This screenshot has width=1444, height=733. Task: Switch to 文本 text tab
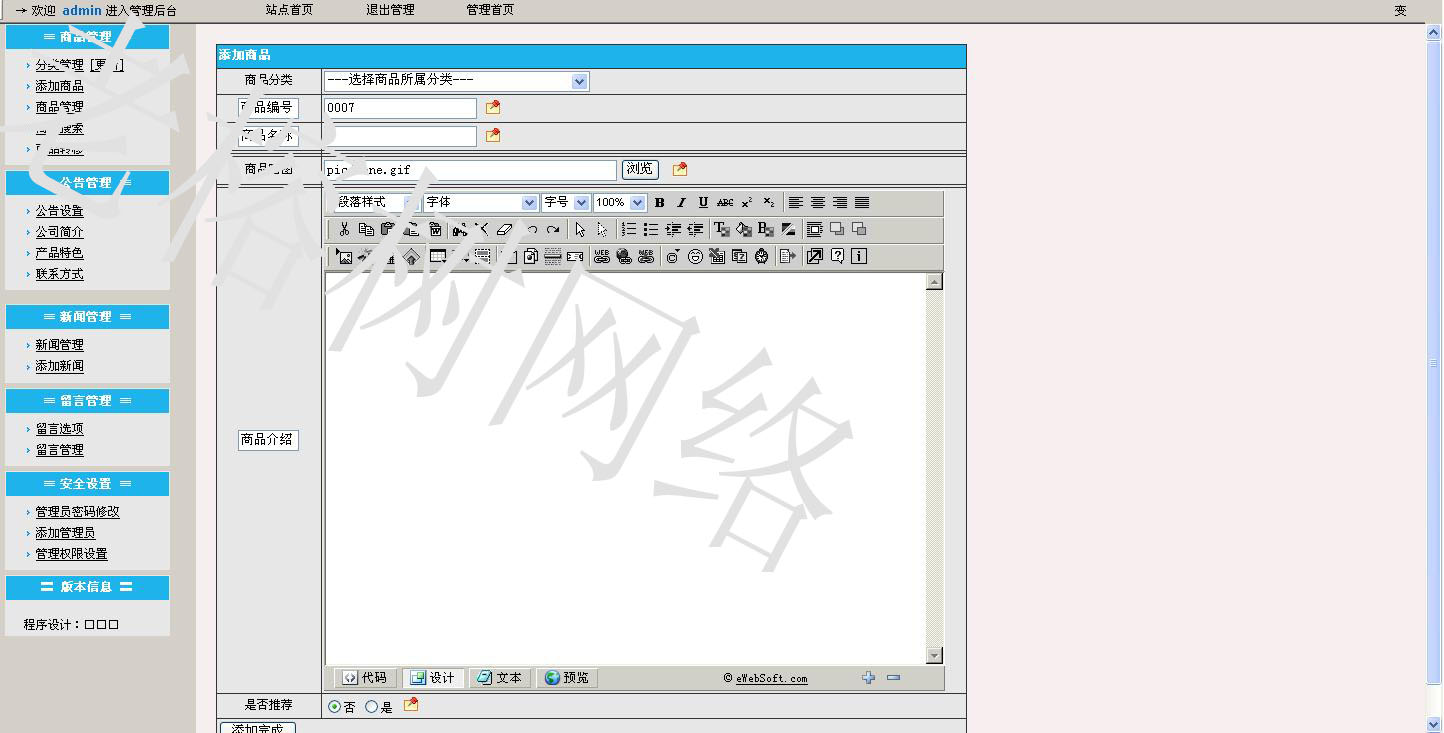pyautogui.click(x=500, y=678)
